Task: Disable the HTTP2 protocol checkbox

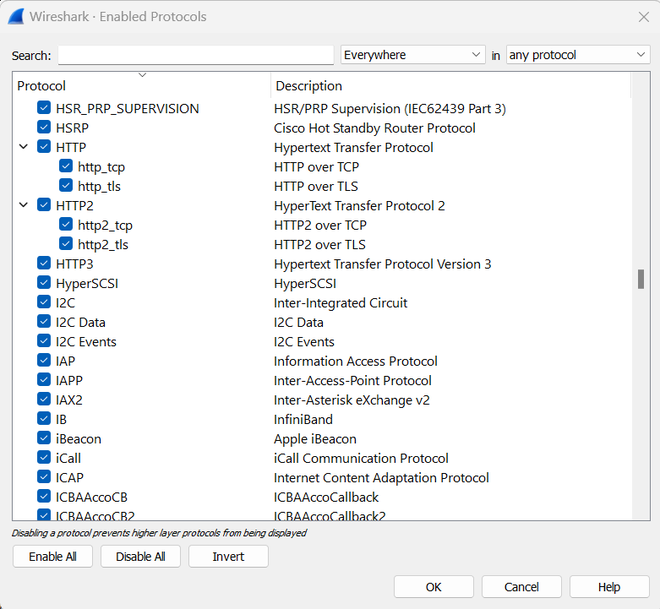Action: (44, 205)
